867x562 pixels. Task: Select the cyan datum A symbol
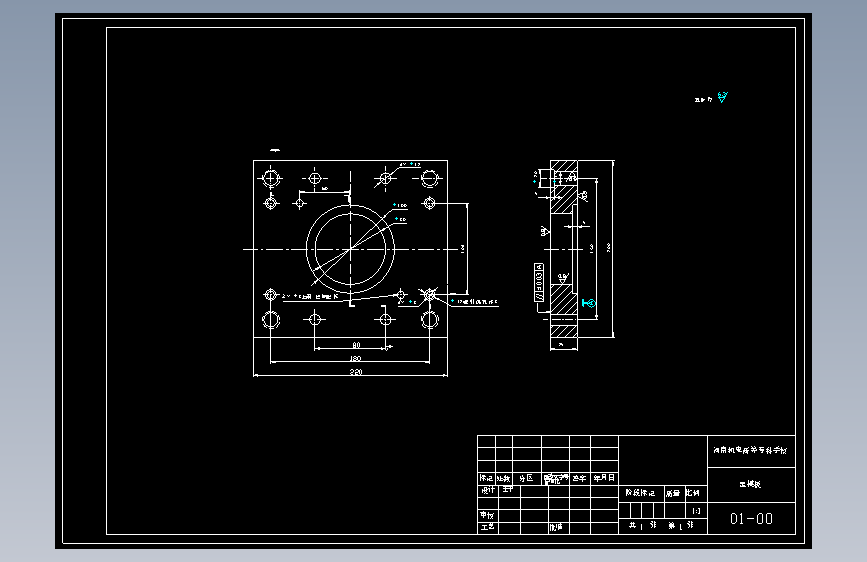coord(589,303)
